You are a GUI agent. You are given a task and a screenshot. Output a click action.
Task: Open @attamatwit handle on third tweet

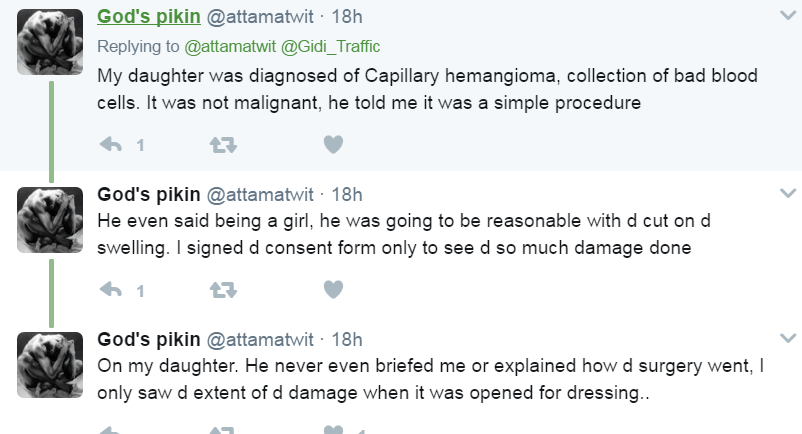(260, 339)
